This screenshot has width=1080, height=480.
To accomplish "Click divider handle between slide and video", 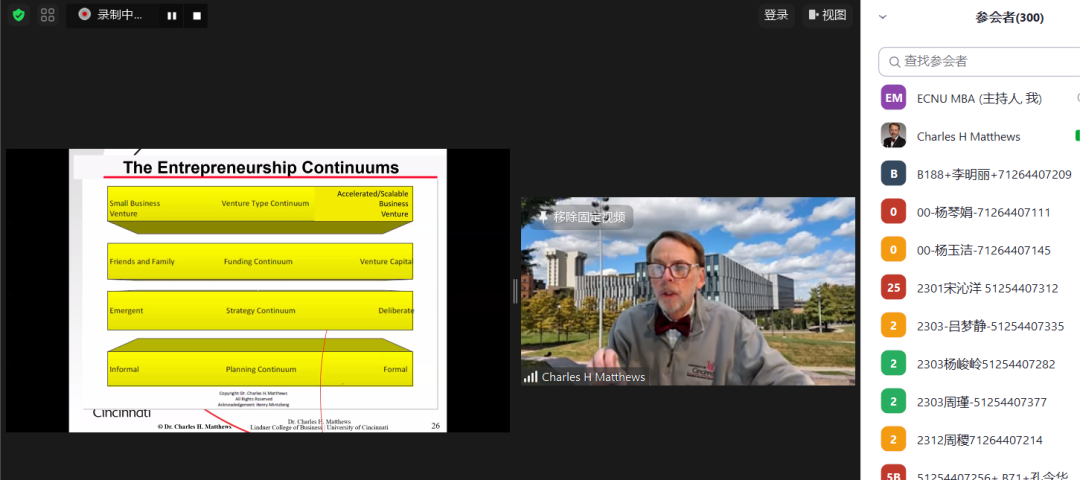I will pyautogui.click(x=515, y=290).
